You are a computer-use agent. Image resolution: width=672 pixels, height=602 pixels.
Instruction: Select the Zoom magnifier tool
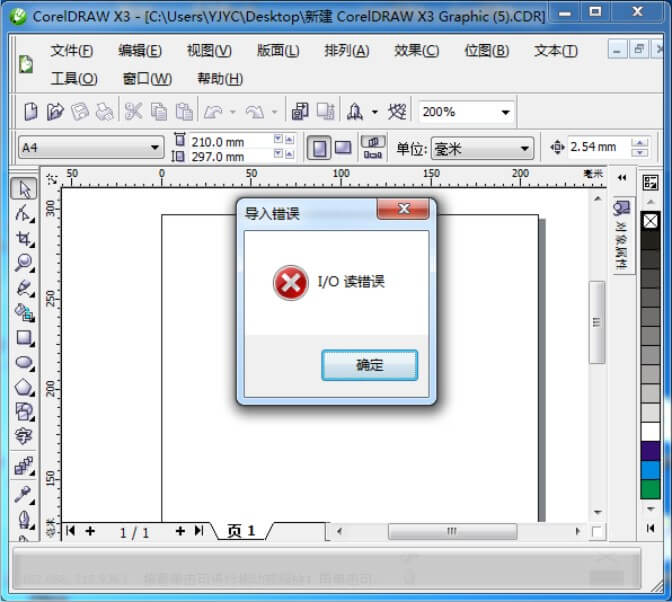24,263
